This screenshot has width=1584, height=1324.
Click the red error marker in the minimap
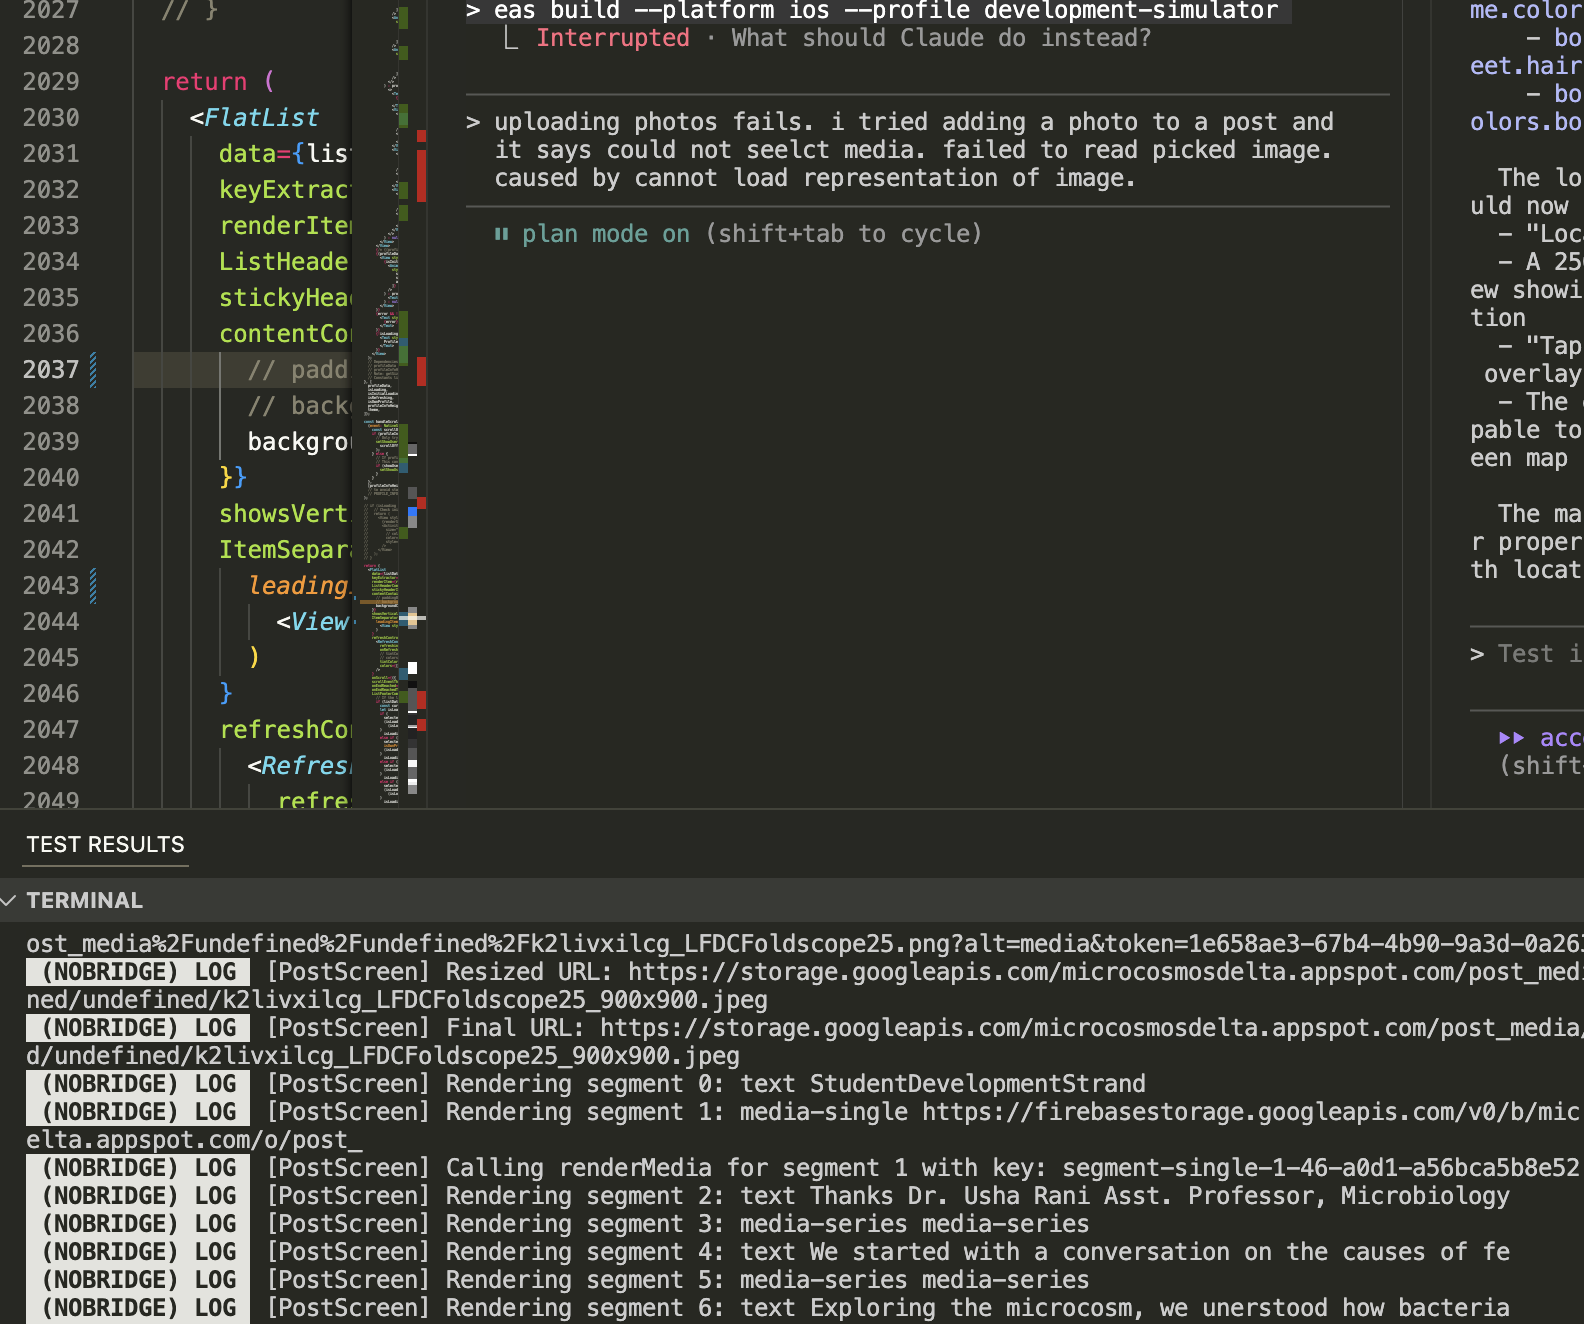click(x=422, y=175)
